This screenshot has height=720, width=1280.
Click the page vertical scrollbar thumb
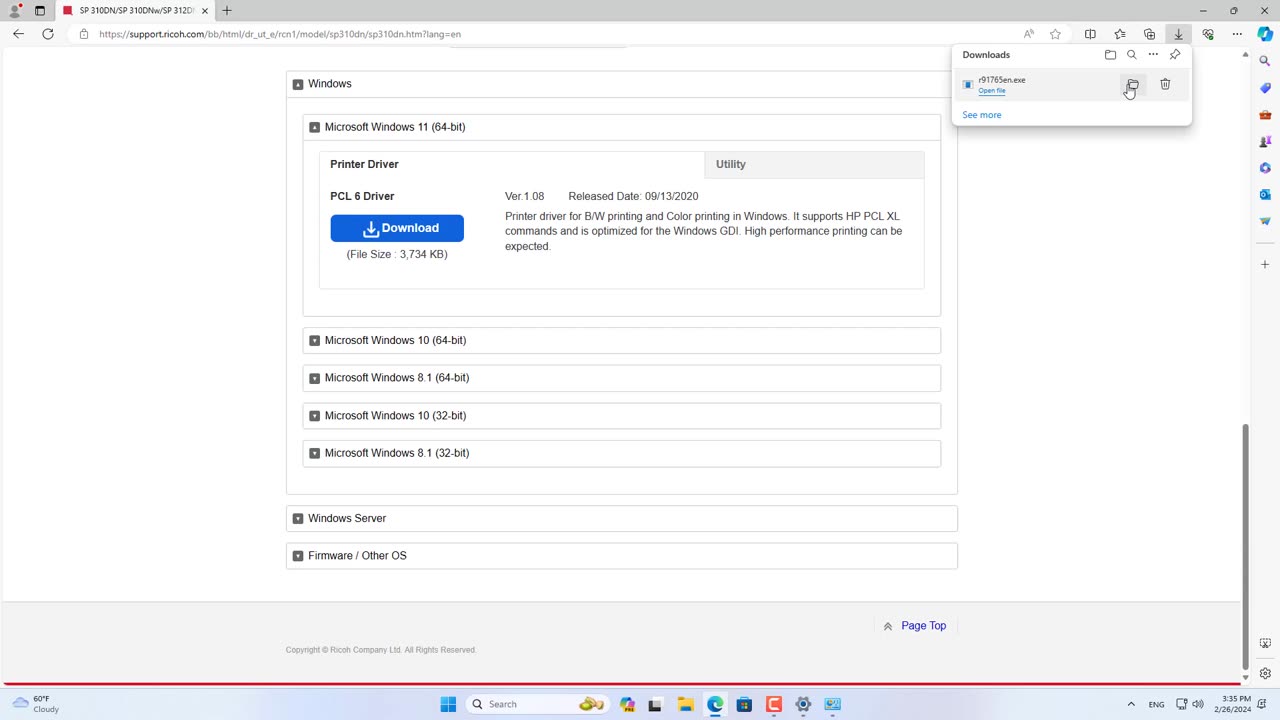coord(1245,547)
